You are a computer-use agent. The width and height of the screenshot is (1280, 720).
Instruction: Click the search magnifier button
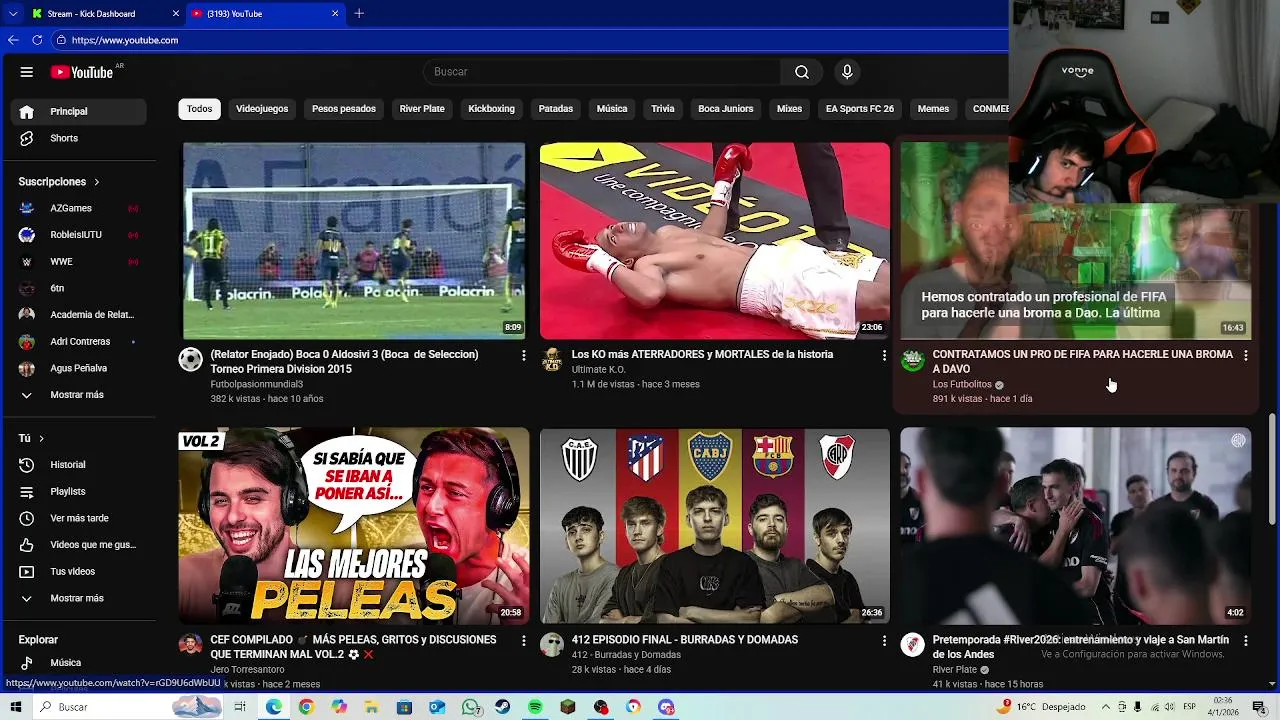(802, 72)
